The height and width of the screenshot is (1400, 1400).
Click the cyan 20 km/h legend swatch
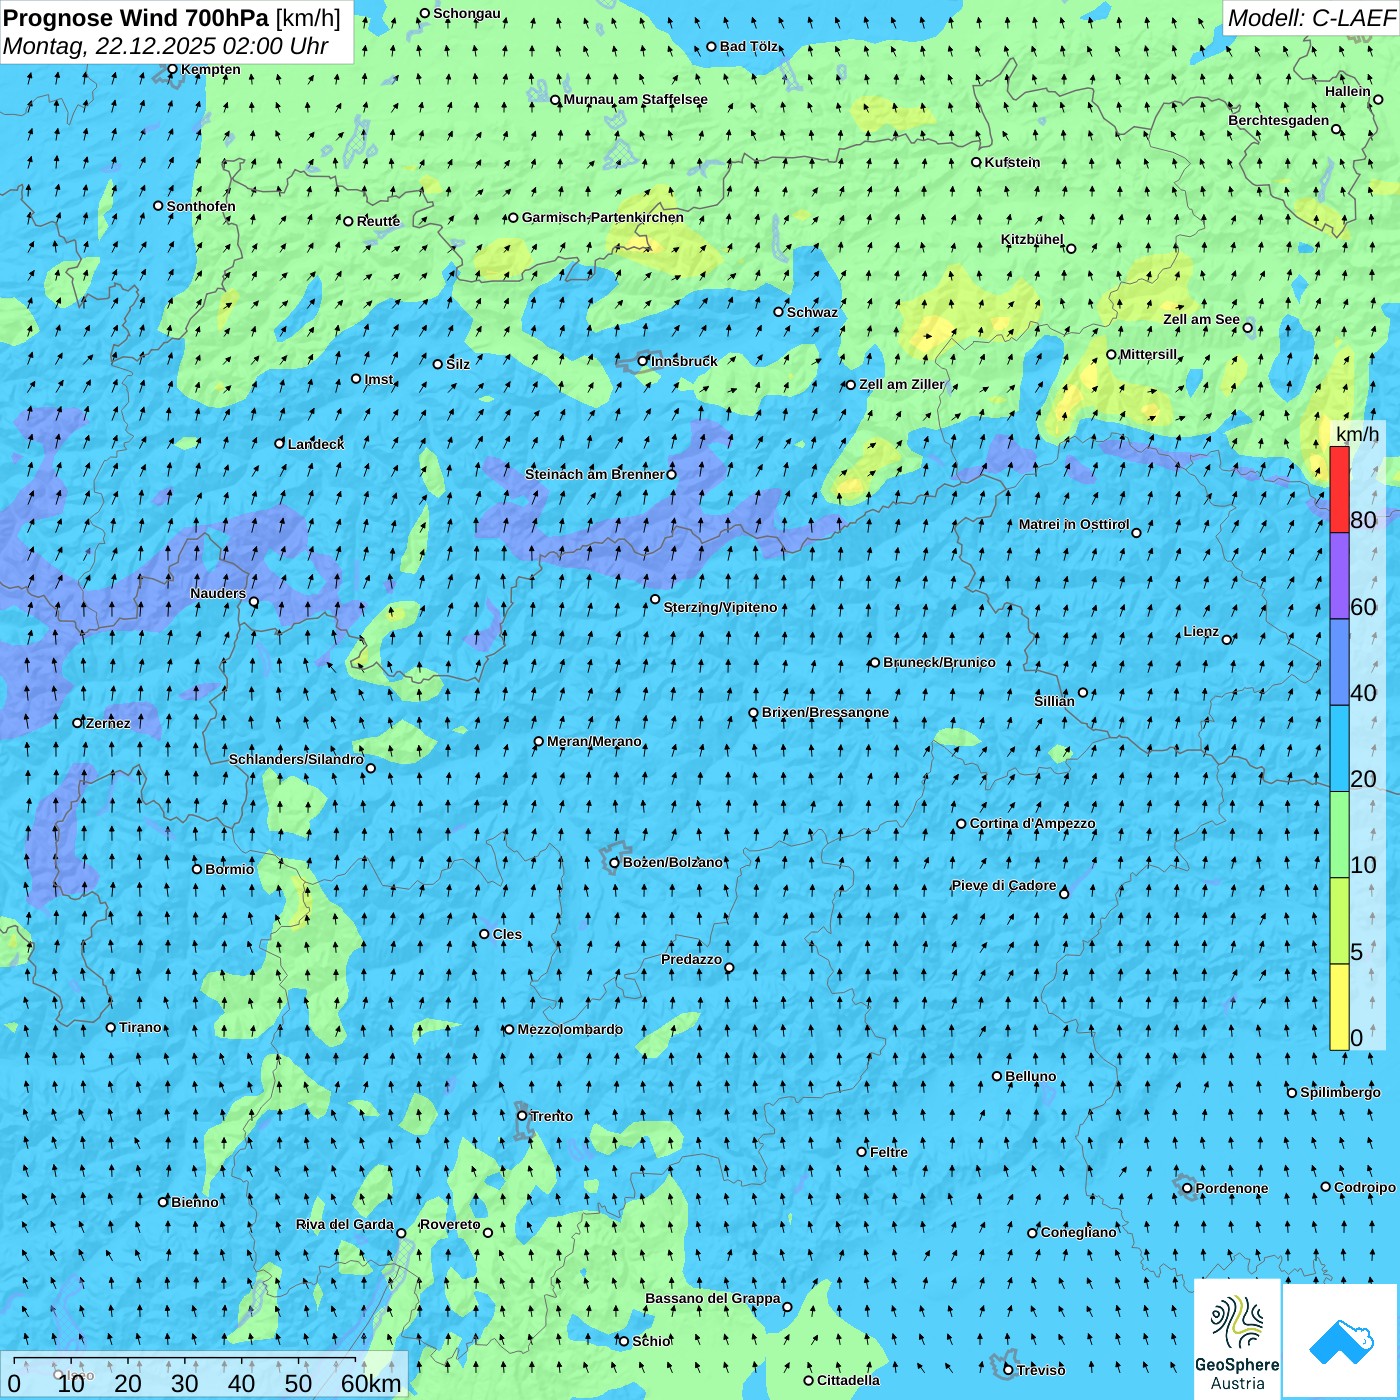[x=1339, y=749]
